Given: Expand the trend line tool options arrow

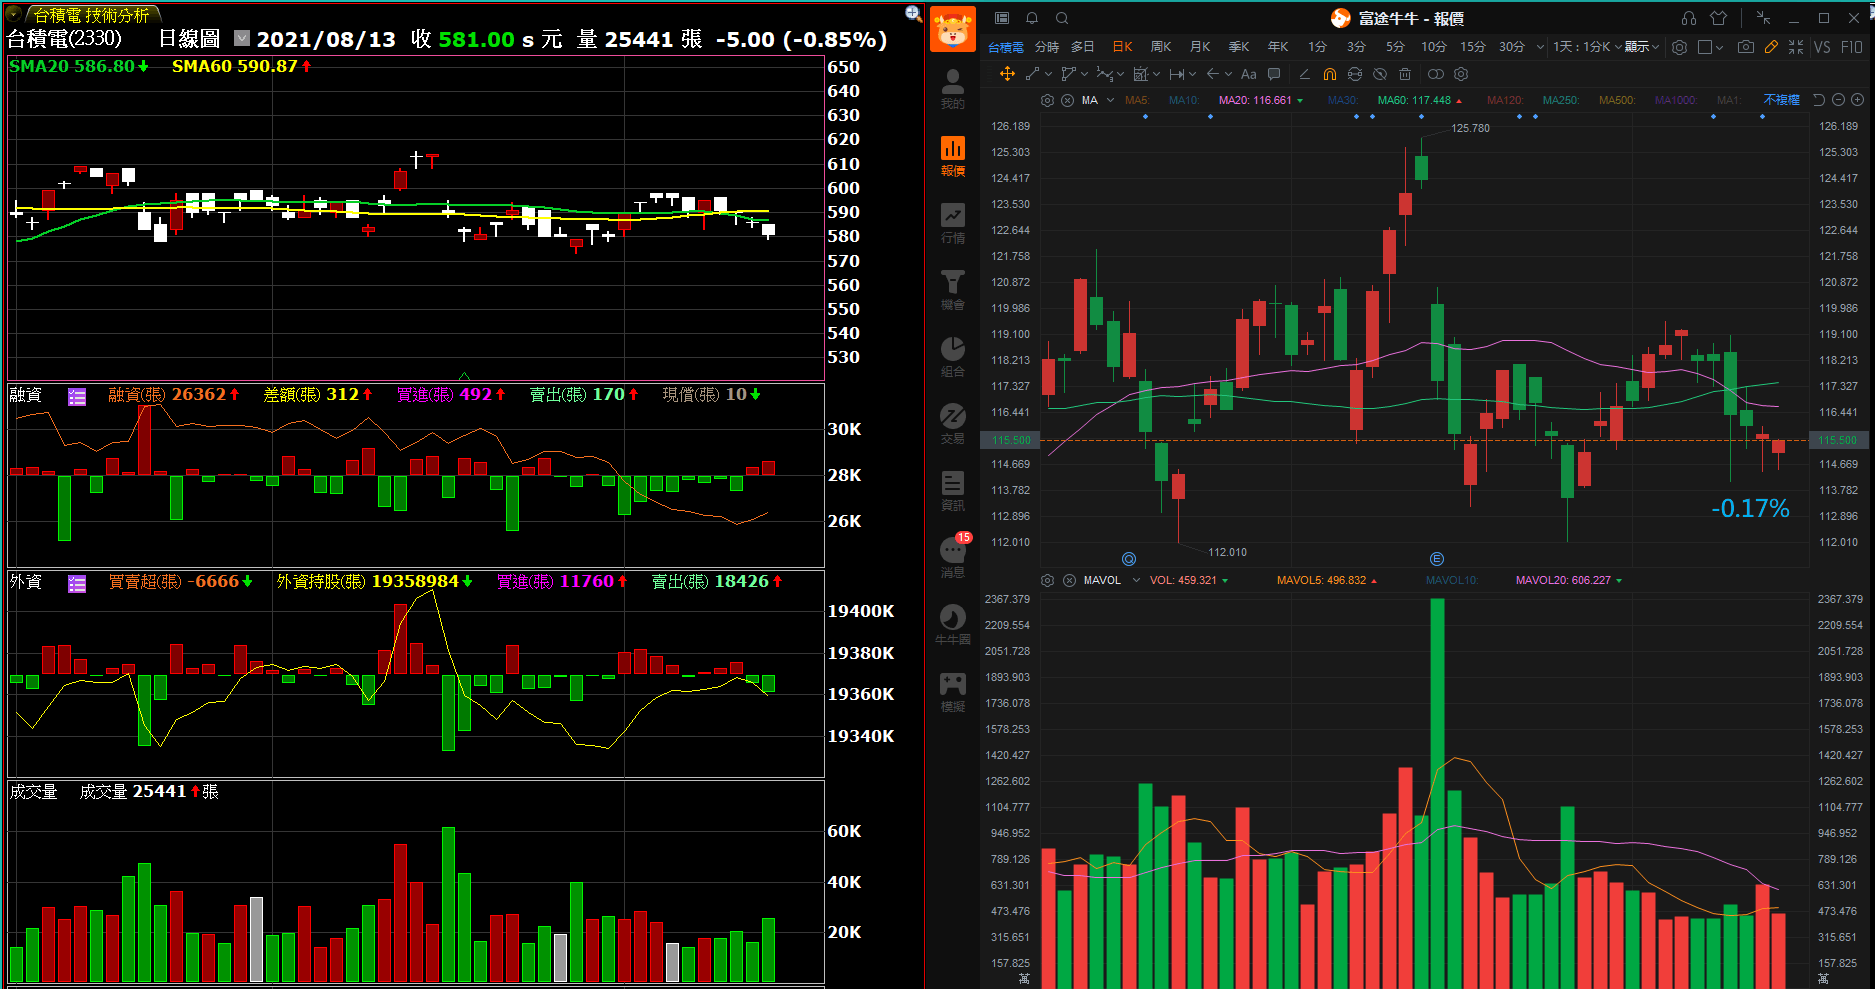Looking at the screenshot, I should (x=1048, y=74).
